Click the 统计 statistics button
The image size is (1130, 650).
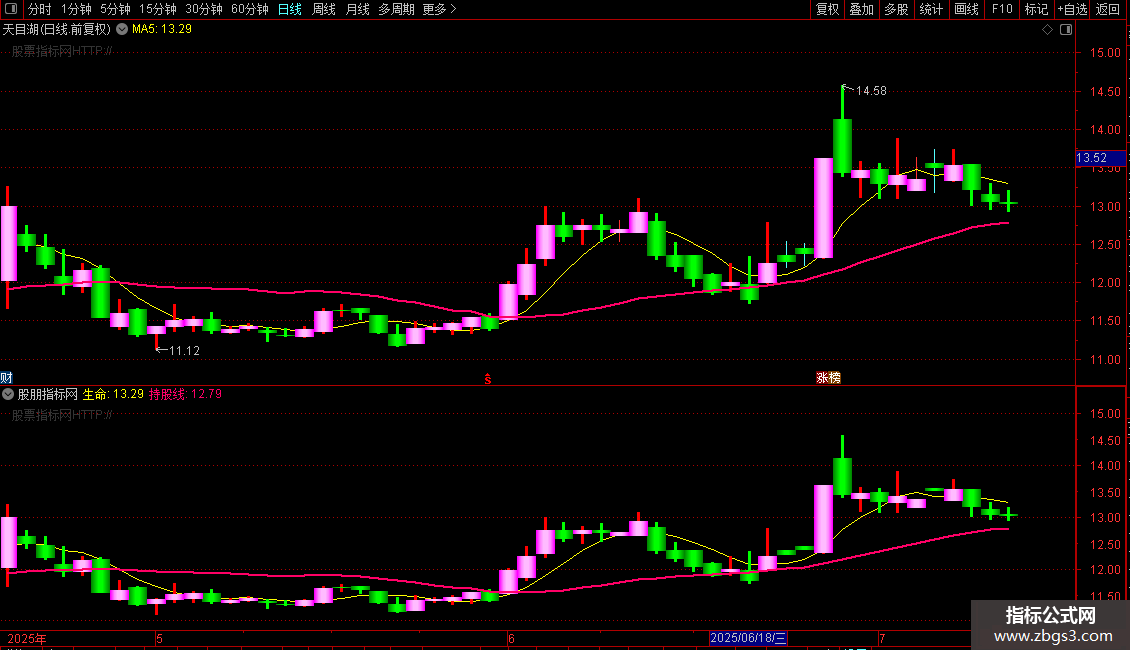931,9
